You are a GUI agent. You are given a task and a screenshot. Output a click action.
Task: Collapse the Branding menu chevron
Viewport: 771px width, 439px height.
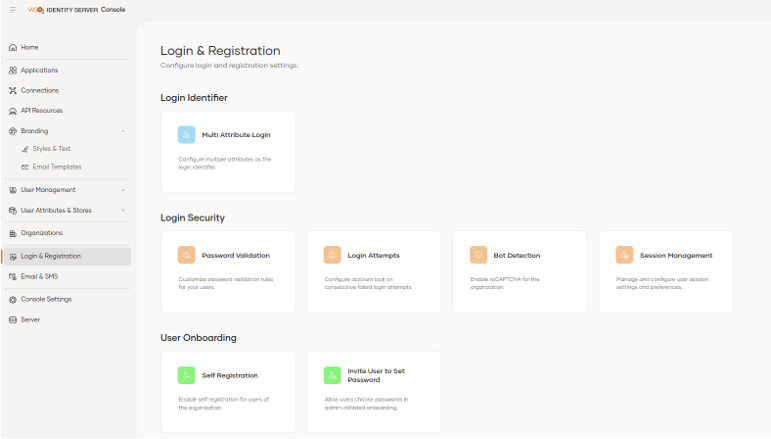coord(123,131)
